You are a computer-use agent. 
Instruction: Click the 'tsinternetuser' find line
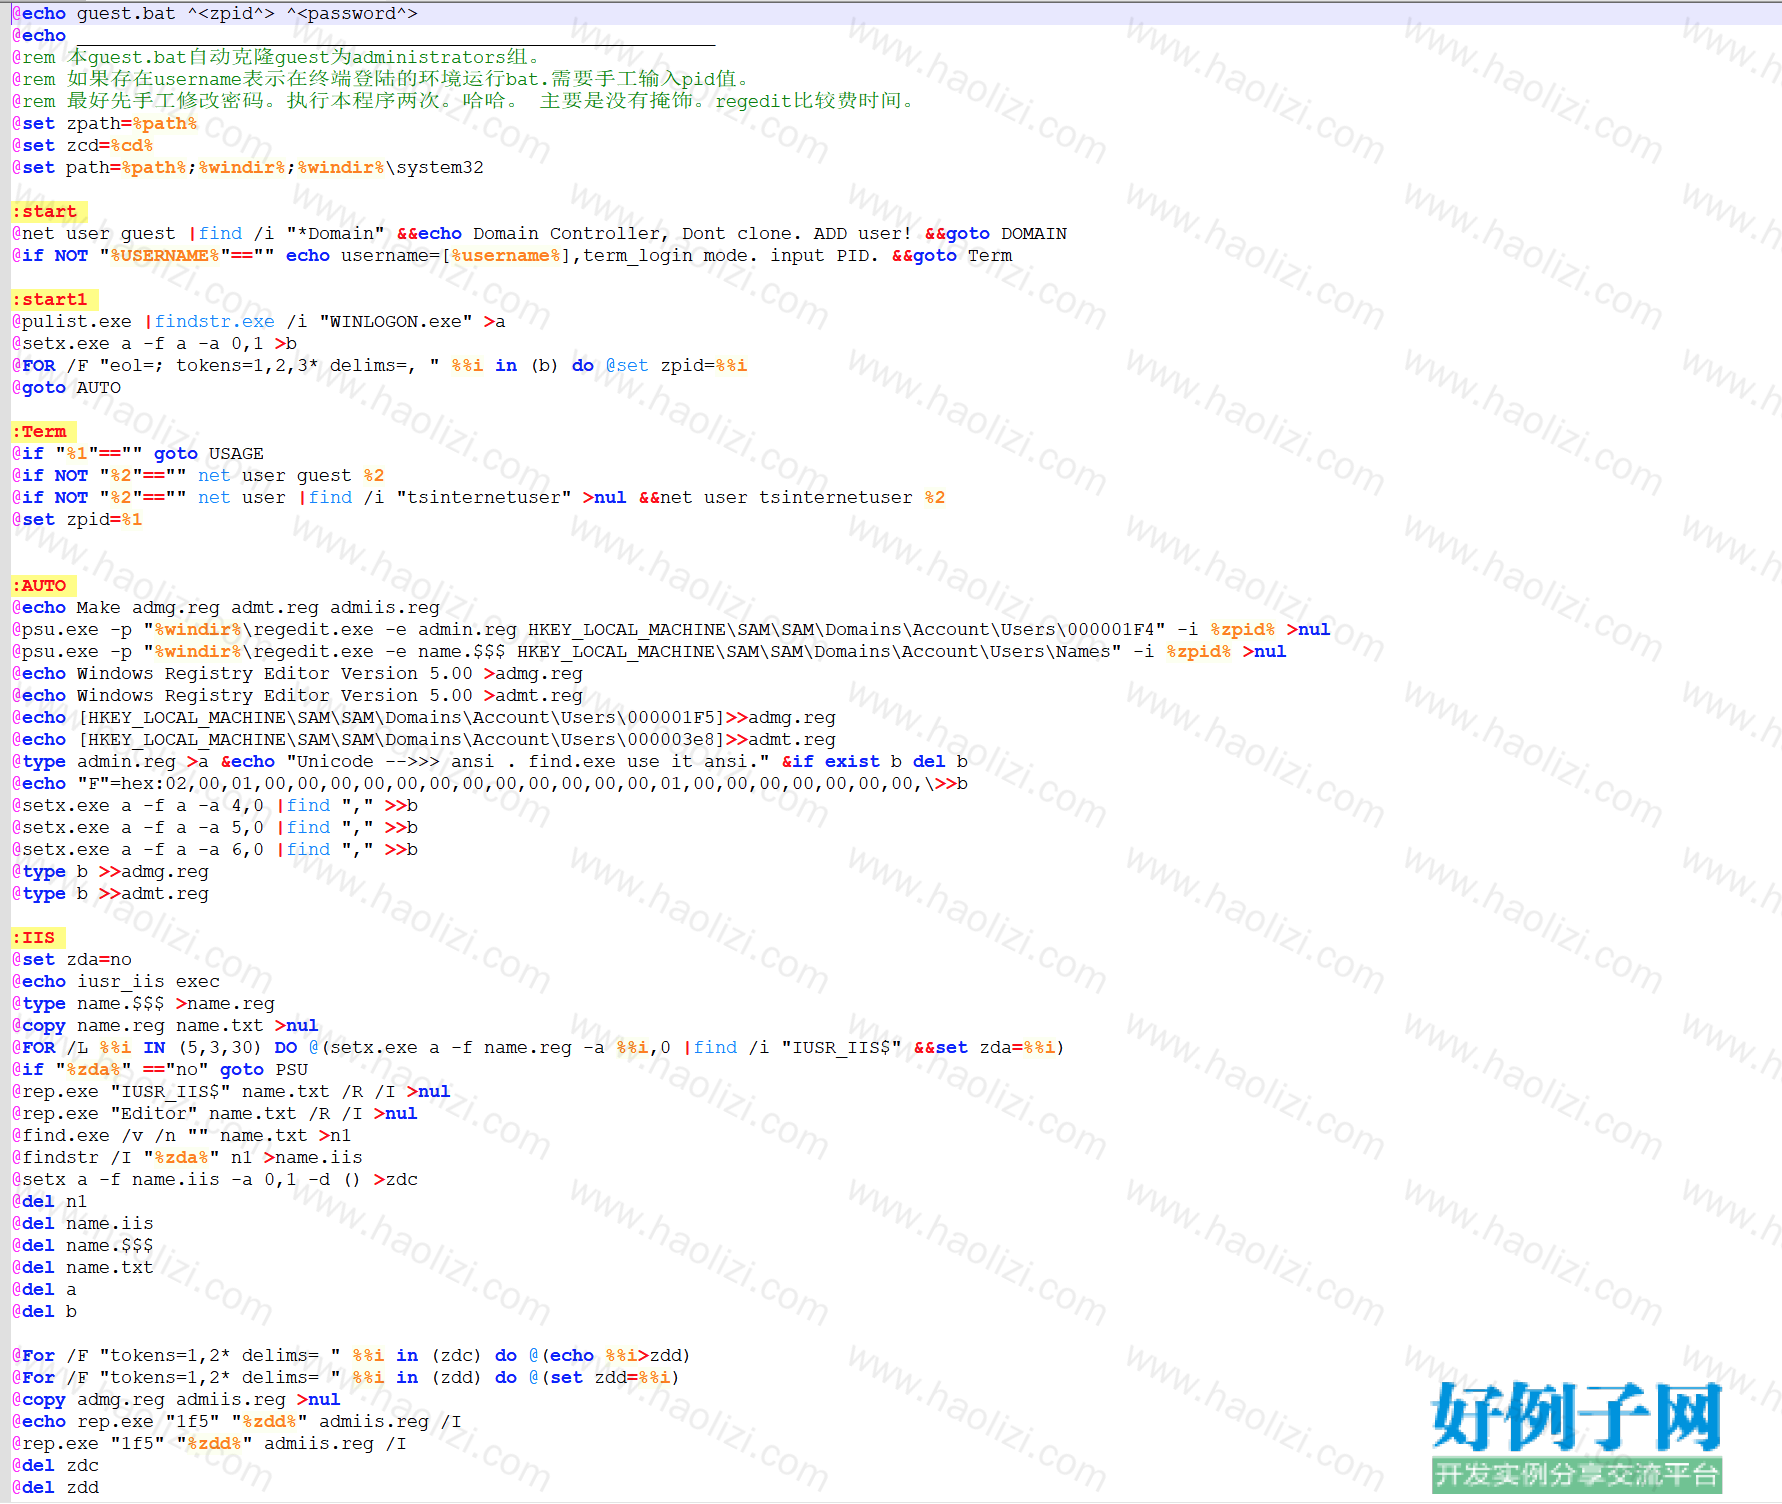click(479, 497)
